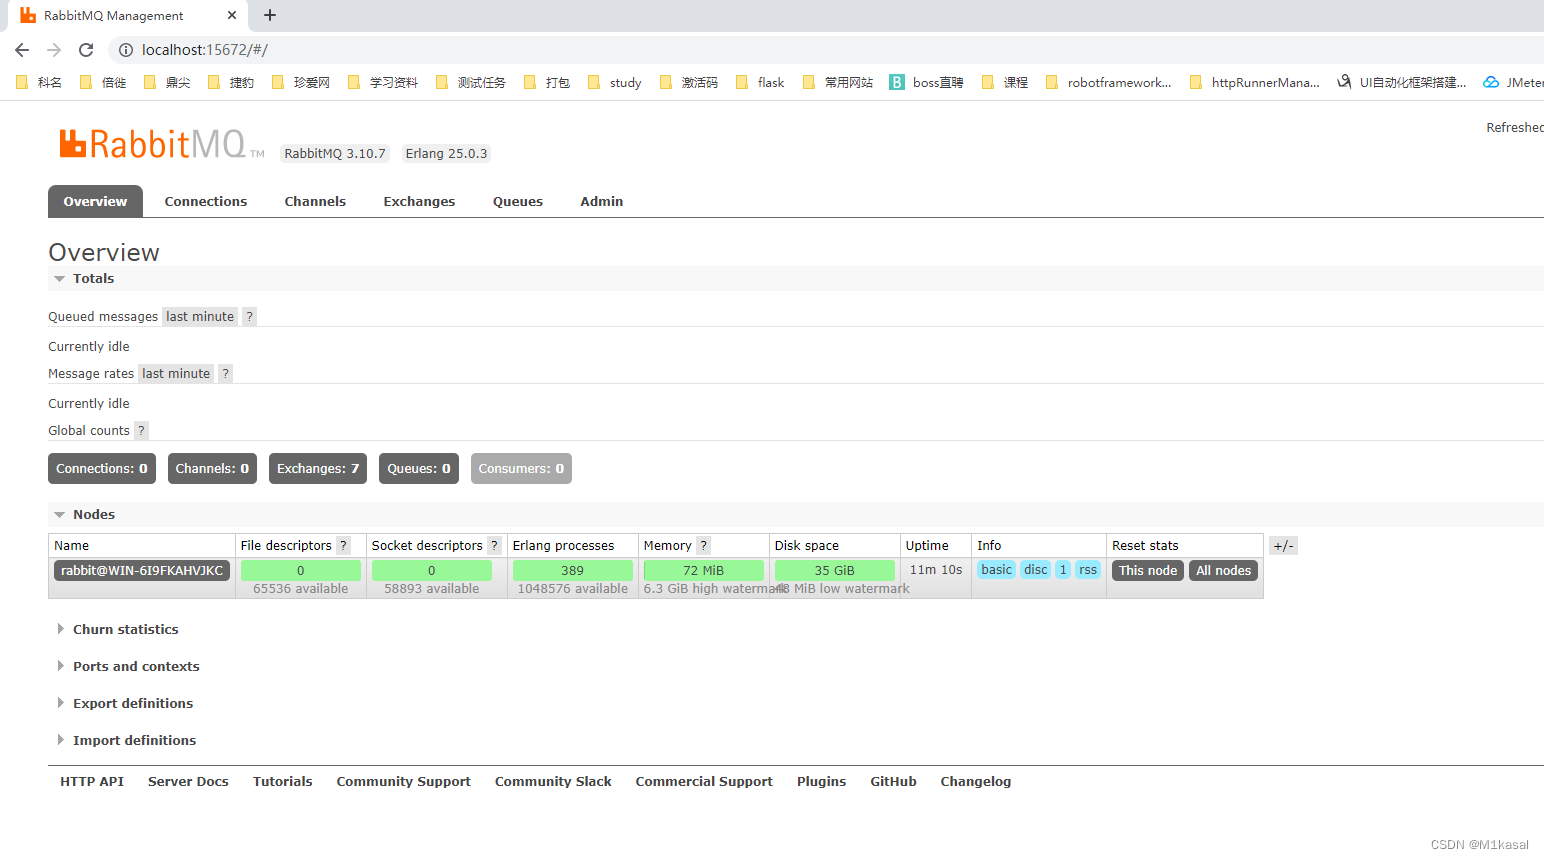
Task: Open the 鼎尖 bookmark folder
Action: 167,82
